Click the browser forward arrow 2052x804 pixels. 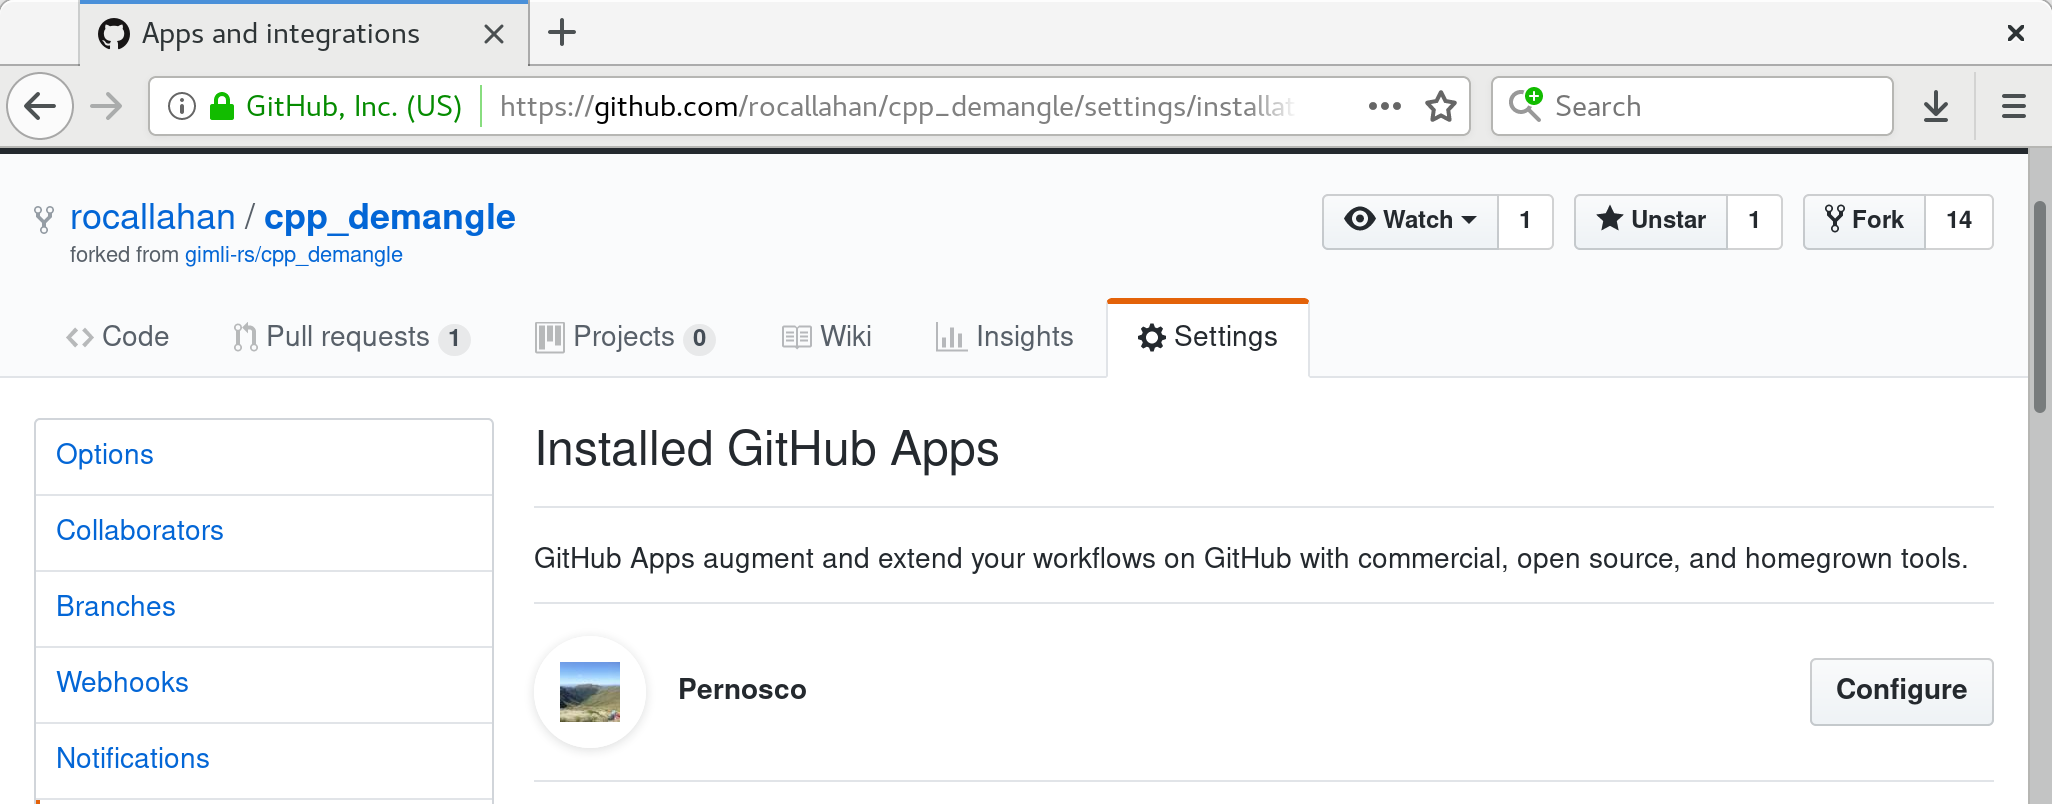tap(106, 106)
